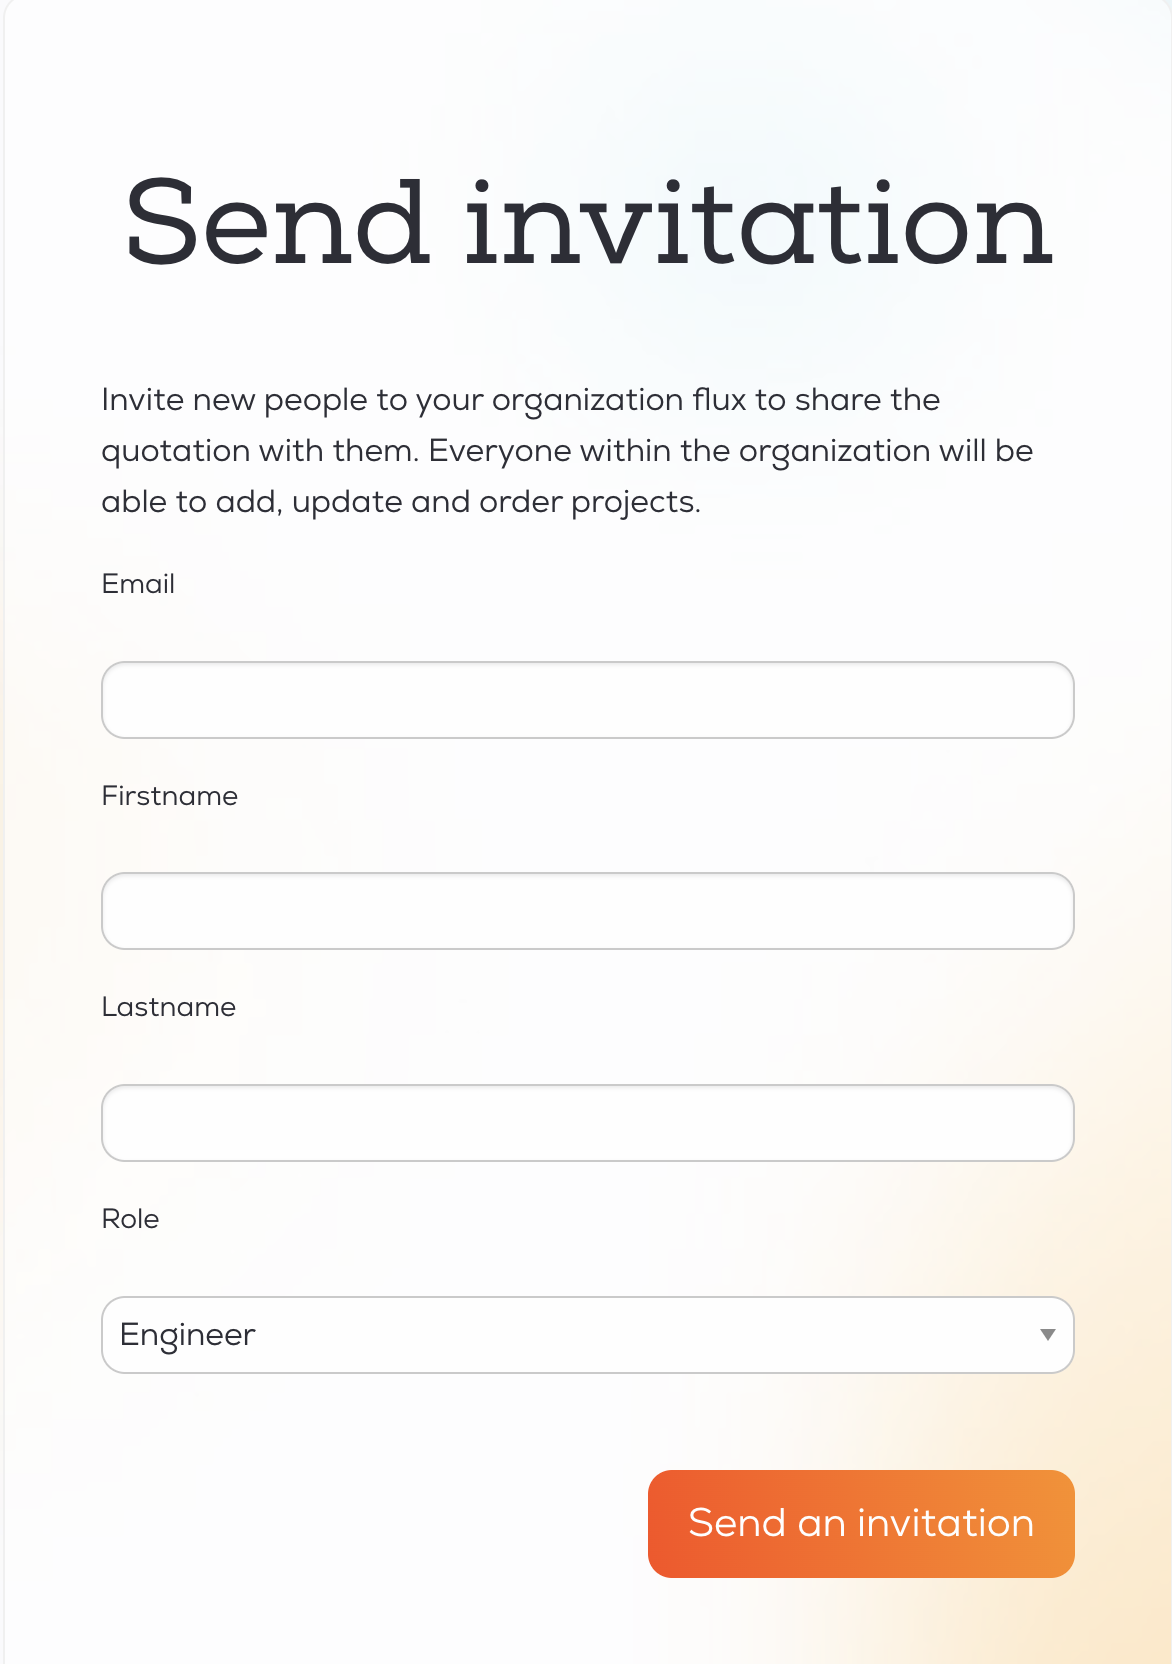Click the Lastname label text
Screen dimensions: 1172x1664
(169, 1007)
